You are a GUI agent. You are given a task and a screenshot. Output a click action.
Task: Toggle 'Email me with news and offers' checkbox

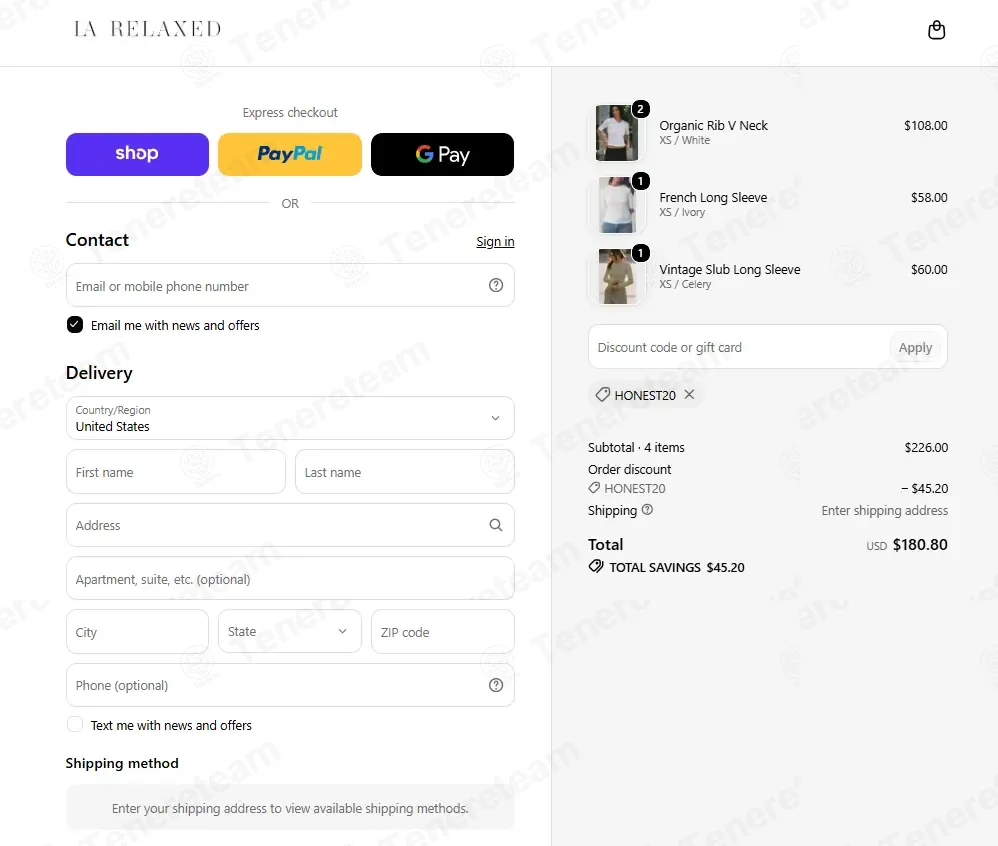74,325
